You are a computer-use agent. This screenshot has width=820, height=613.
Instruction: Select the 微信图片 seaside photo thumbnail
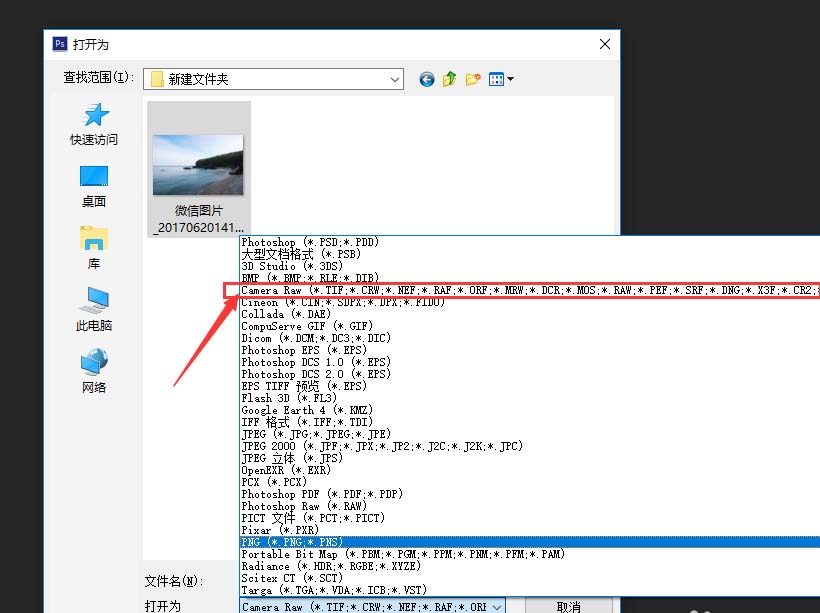199,169
